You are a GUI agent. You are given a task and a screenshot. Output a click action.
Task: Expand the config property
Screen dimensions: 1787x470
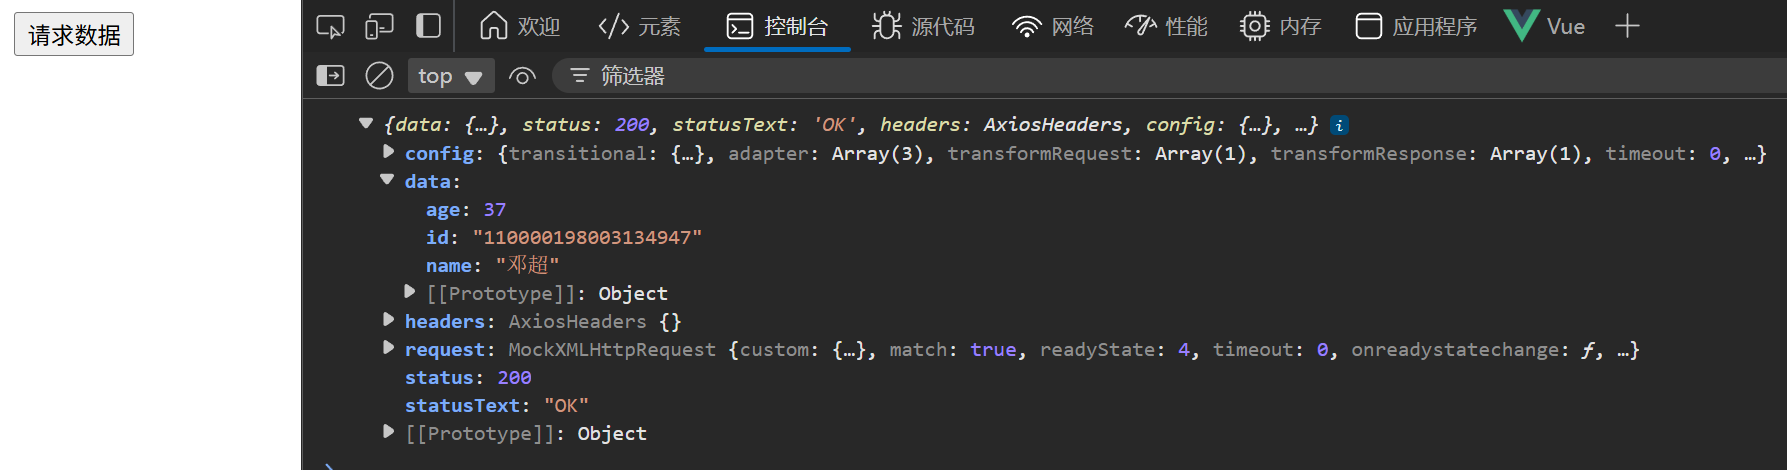(388, 152)
